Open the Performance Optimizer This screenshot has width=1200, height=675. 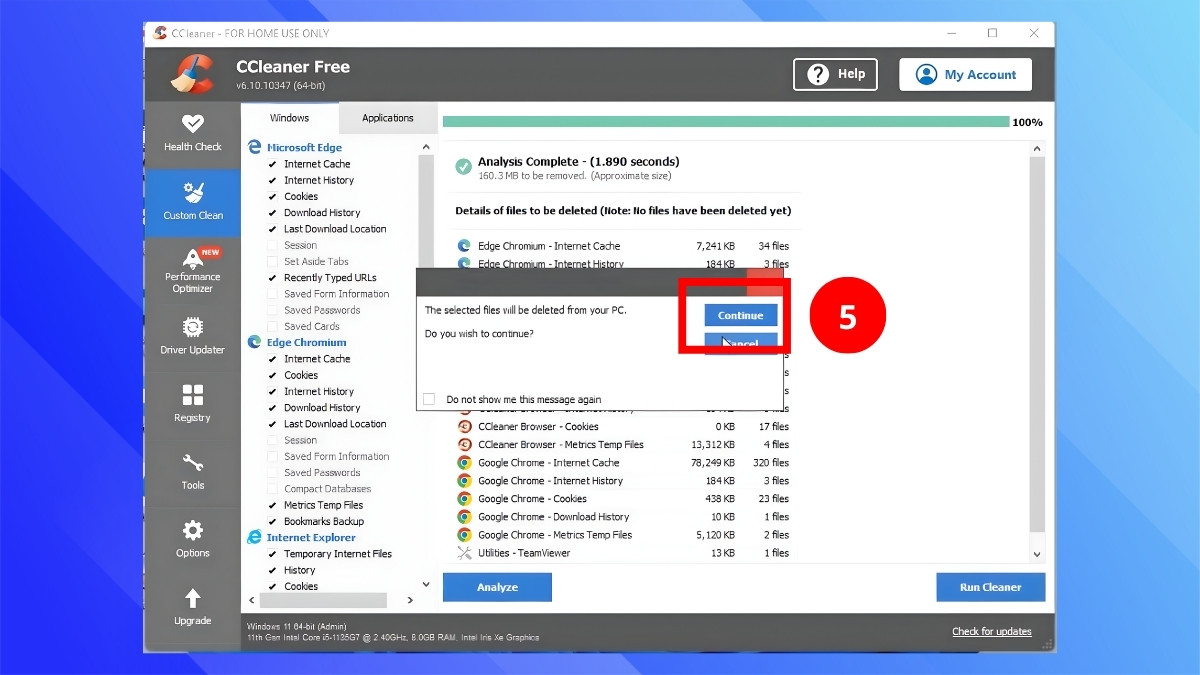192,270
